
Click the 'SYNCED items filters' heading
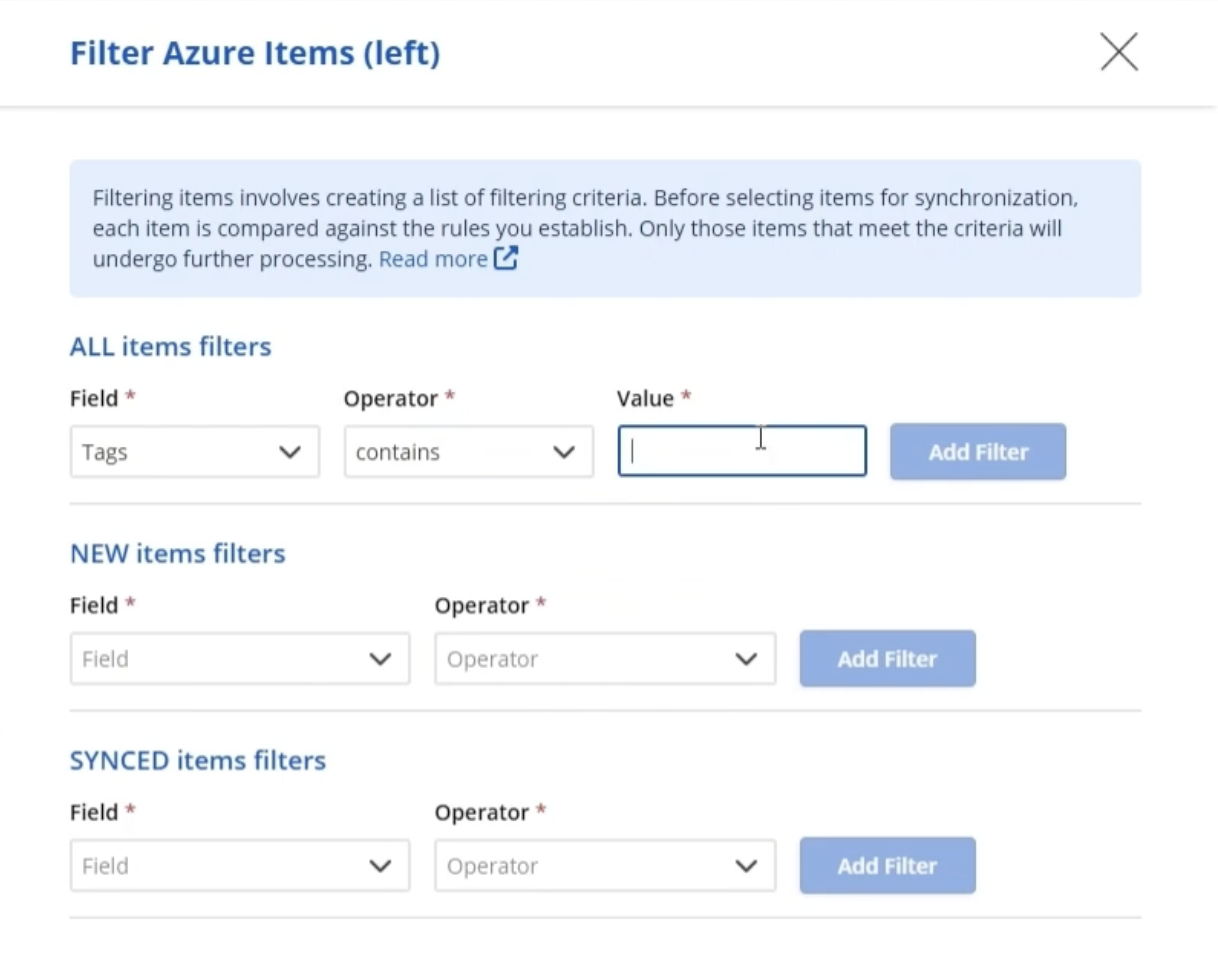tap(198, 761)
